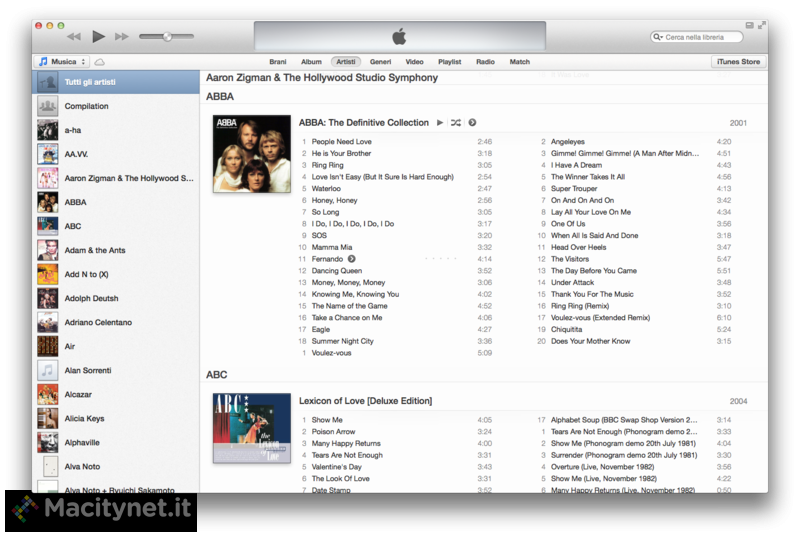
Task: Click the Lexicon of Love album cover
Action: coord(252,428)
